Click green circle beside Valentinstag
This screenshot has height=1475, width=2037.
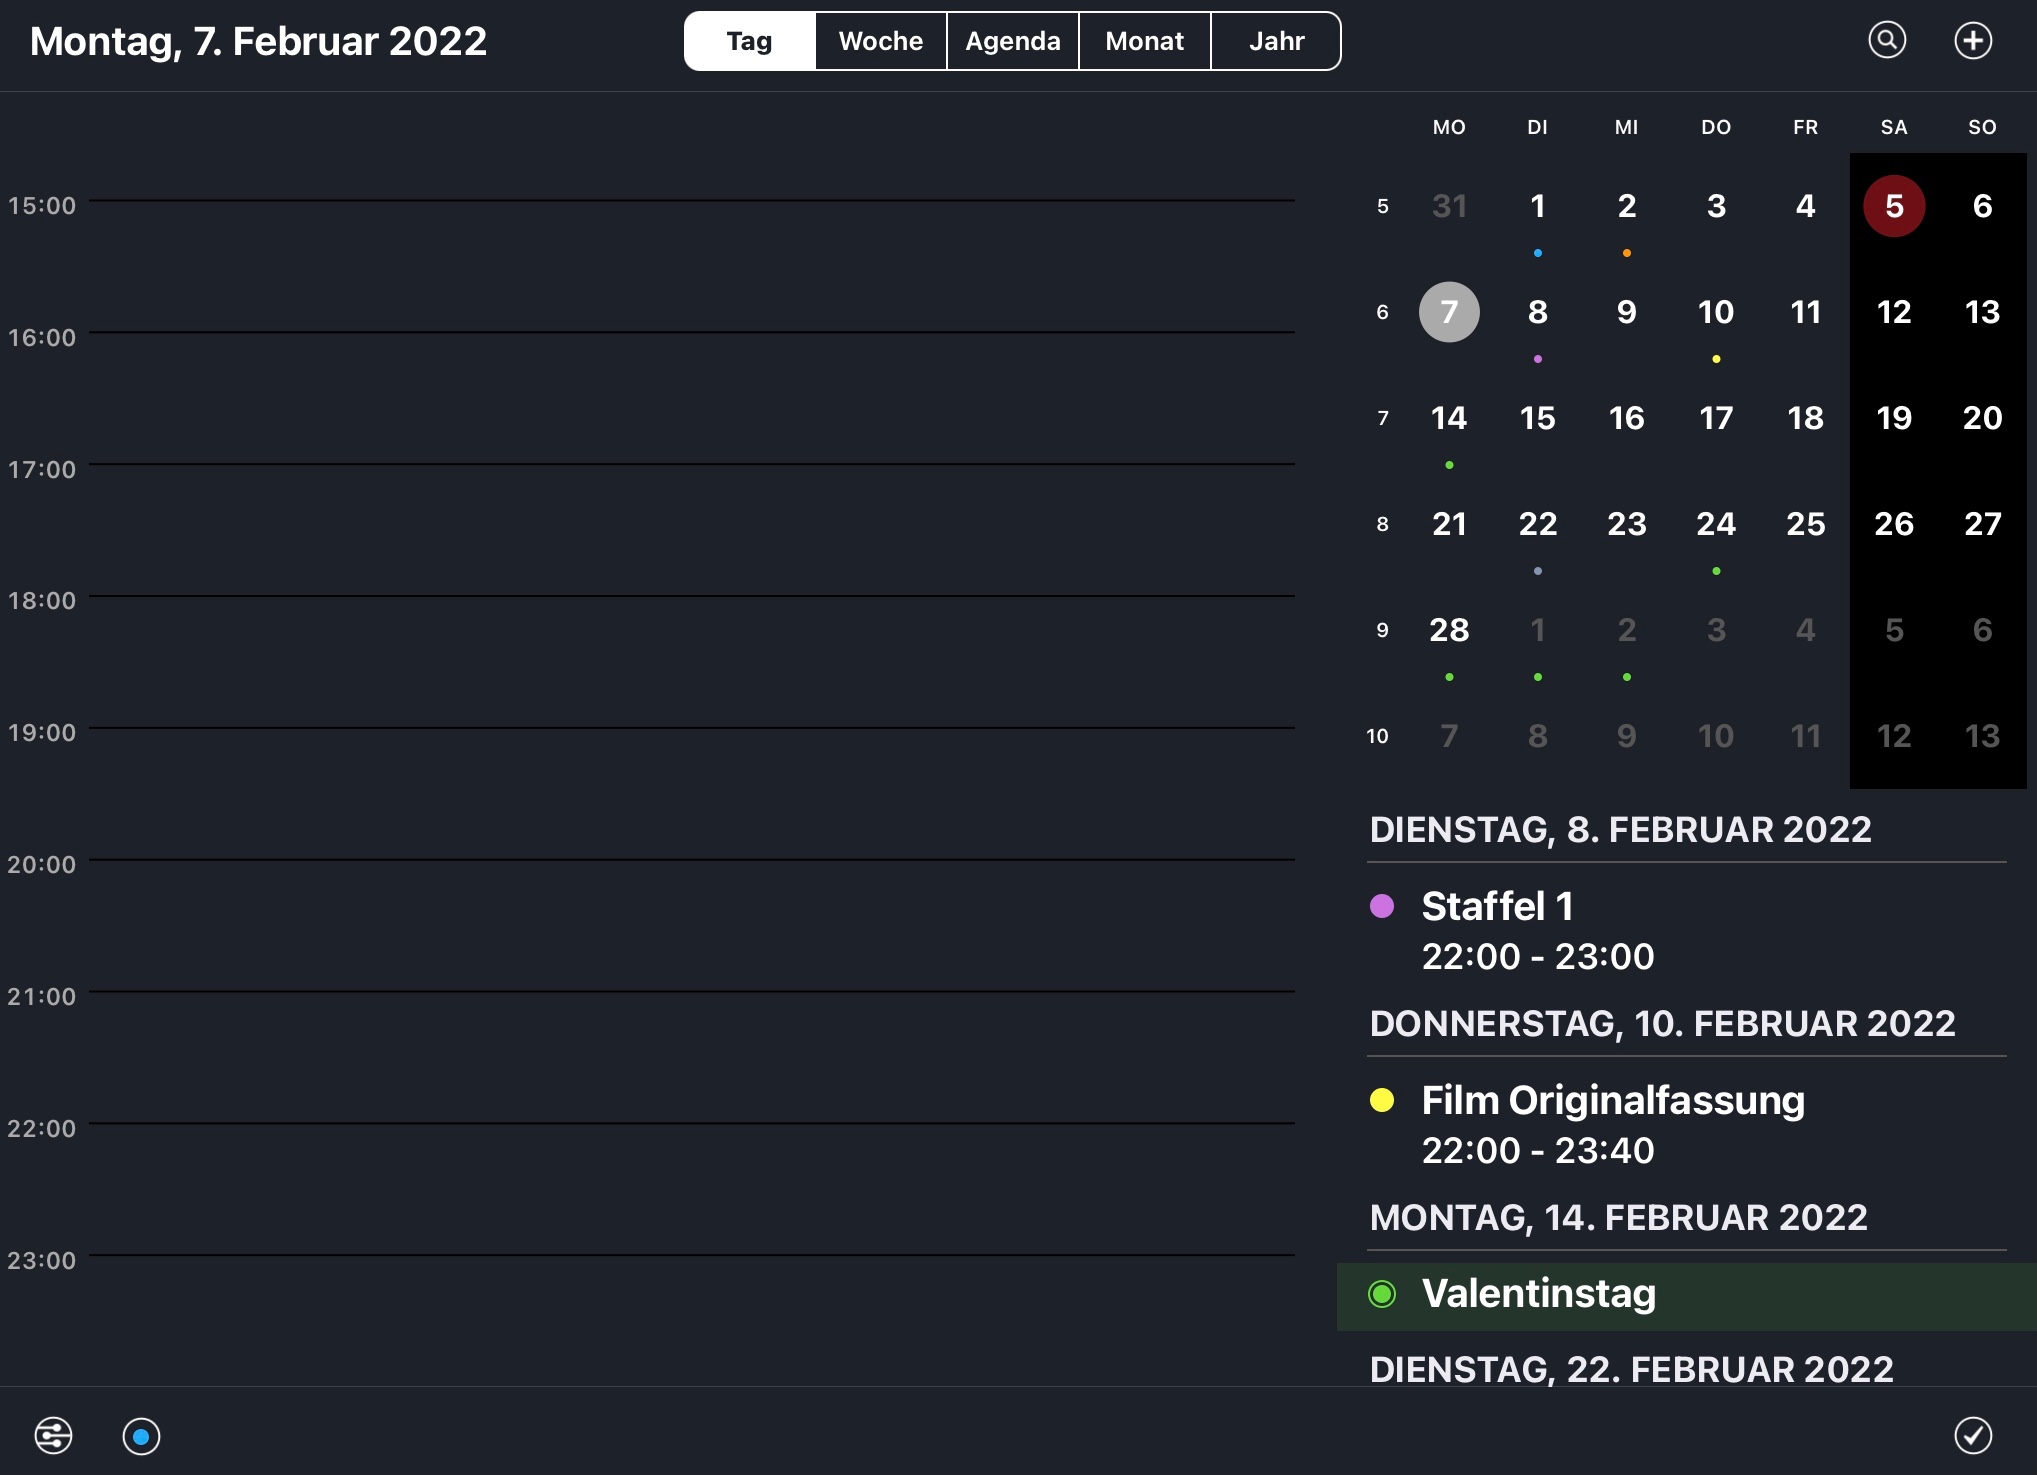point(1382,1294)
